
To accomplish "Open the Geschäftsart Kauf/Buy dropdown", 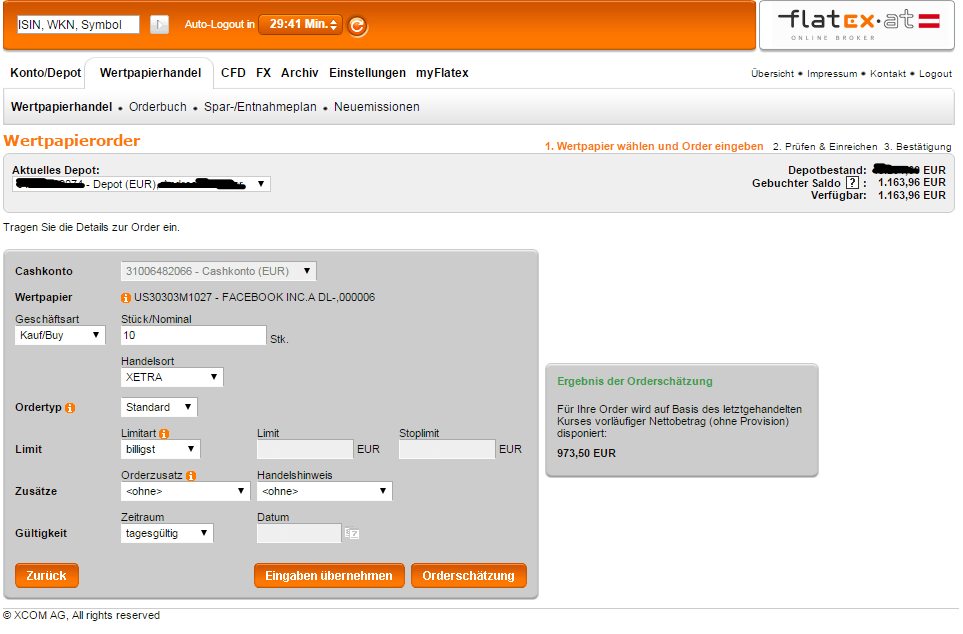I will [60, 336].
